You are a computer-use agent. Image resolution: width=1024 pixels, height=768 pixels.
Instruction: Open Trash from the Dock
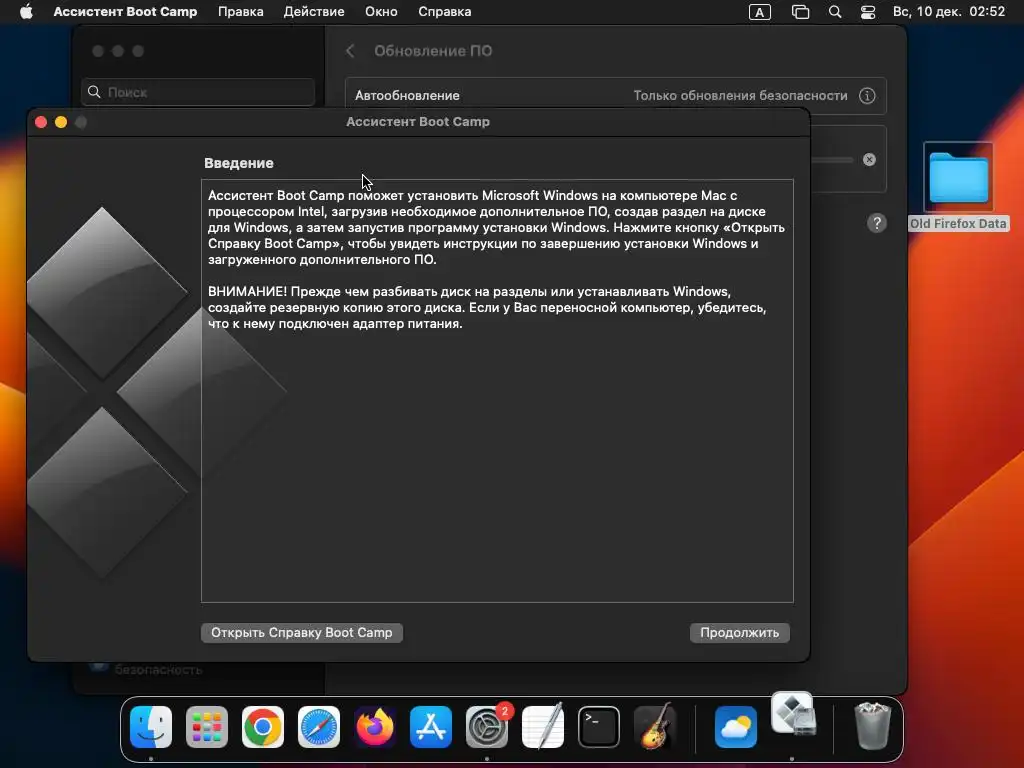pos(872,726)
